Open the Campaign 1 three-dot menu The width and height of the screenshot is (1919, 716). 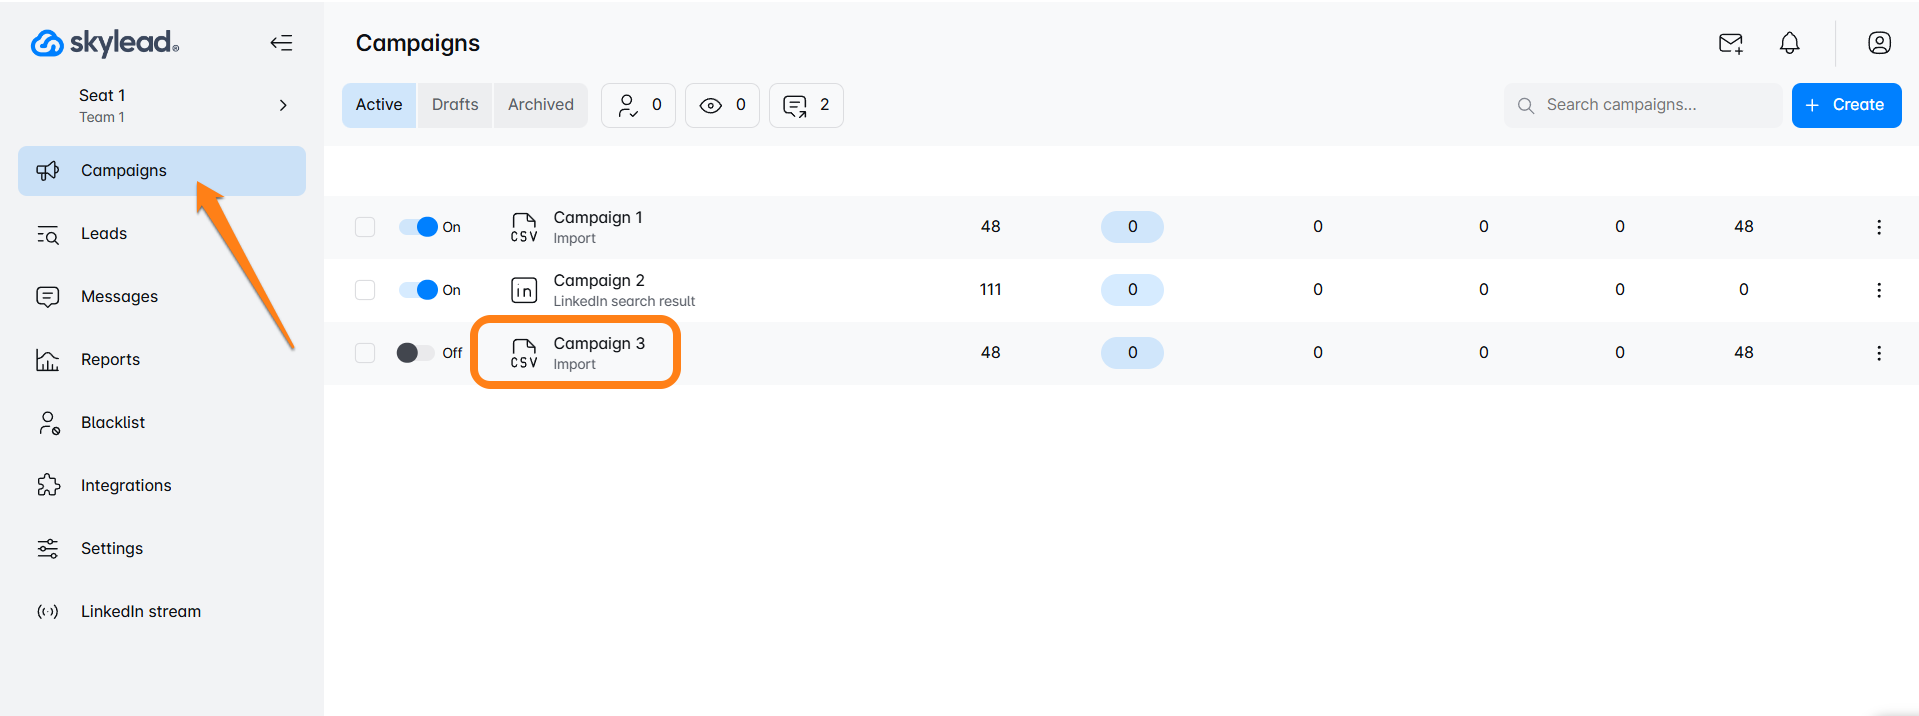point(1878,227)
